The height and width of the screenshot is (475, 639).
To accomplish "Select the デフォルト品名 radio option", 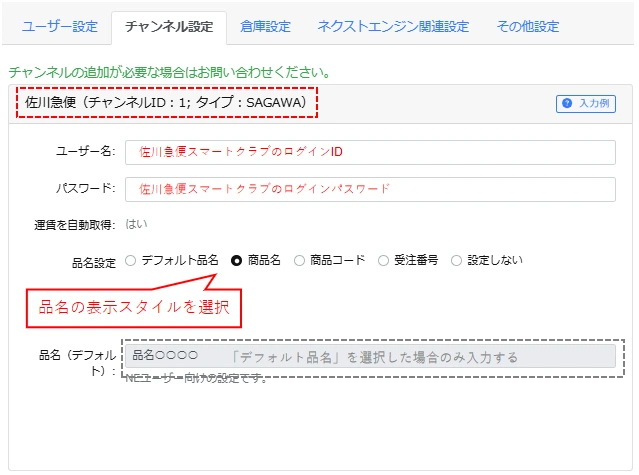I will click(x=130, y=260).
